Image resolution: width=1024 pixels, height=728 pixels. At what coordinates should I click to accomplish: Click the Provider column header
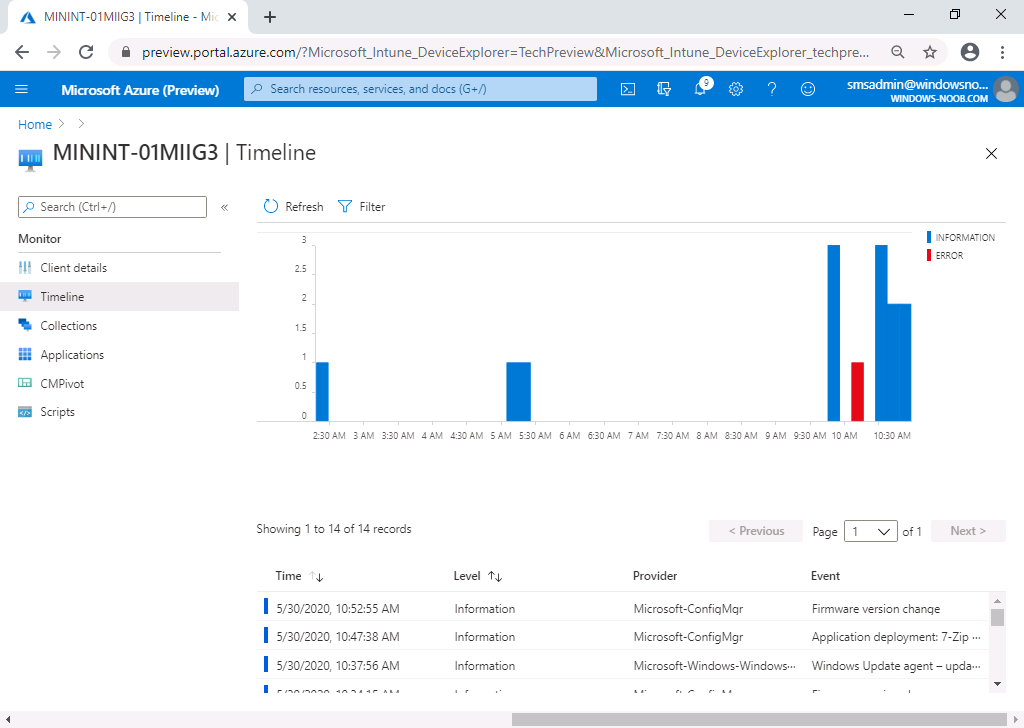tap(655, 576)
